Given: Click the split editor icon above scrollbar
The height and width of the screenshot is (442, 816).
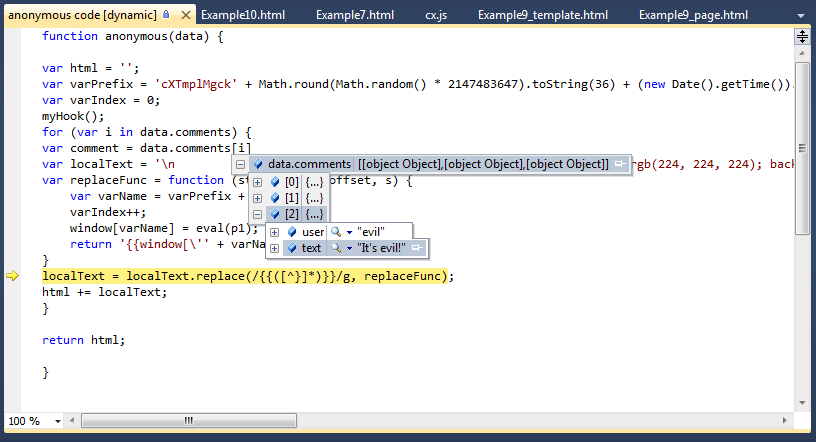Looking at the screenshot, I should pos(802,36).
